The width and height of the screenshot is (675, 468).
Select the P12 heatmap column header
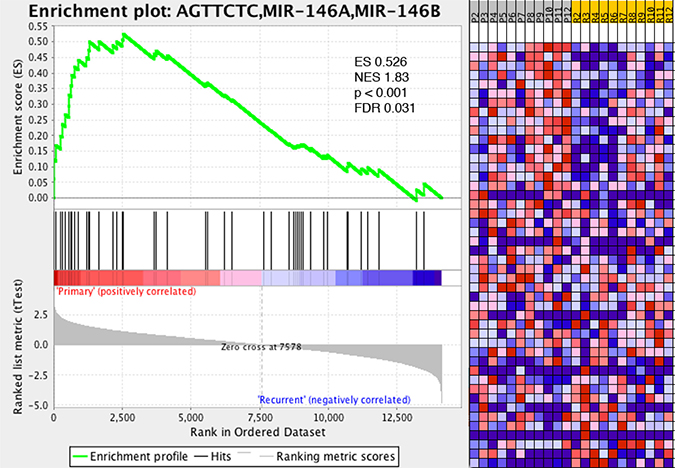tap(567, 17)
